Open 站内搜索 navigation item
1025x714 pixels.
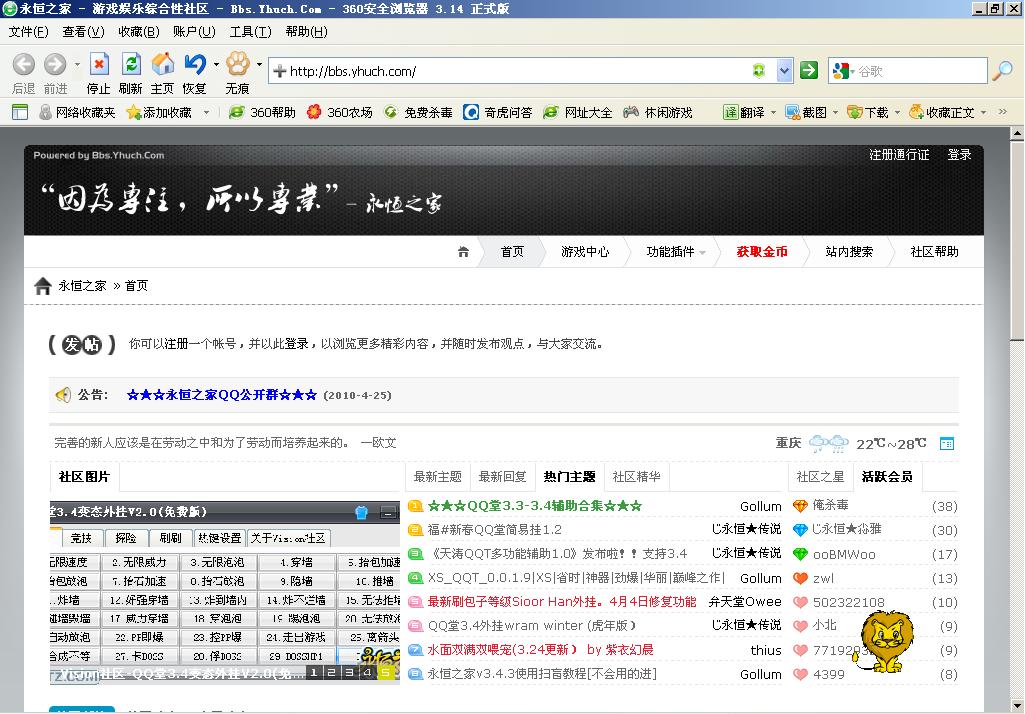849,252
